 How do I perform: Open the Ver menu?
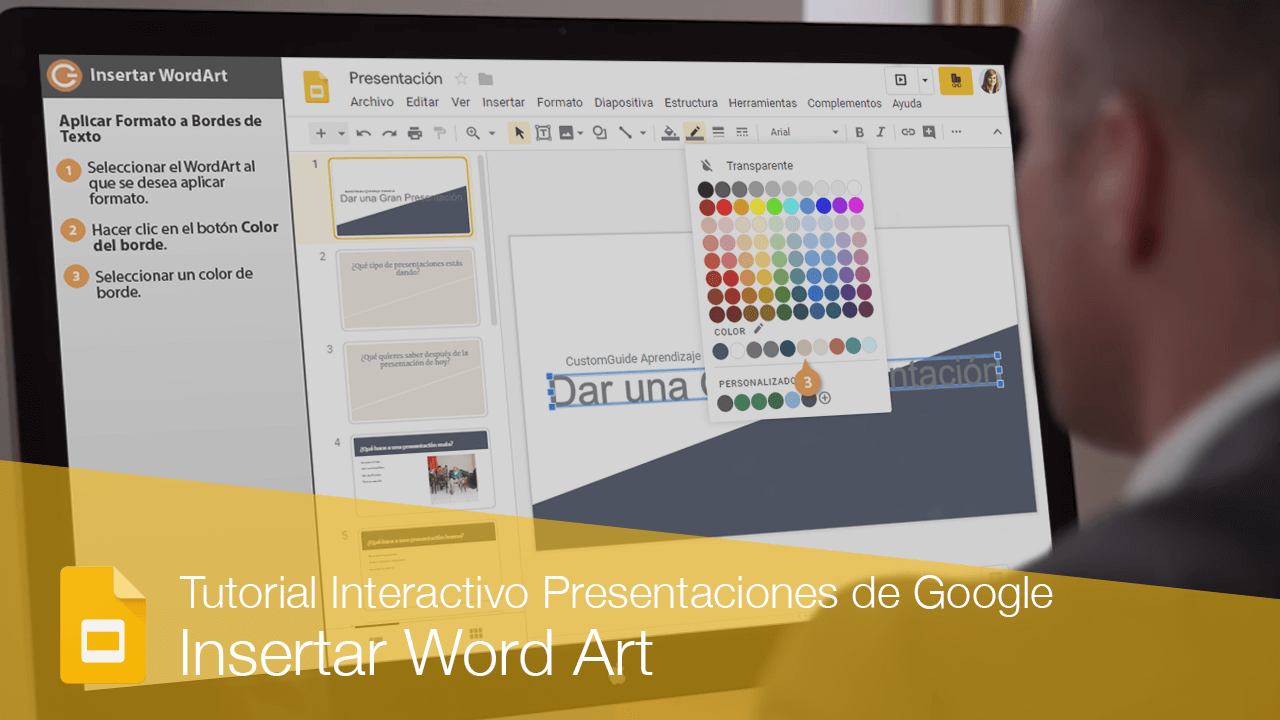pyautogui.click(x=460, y=102)
